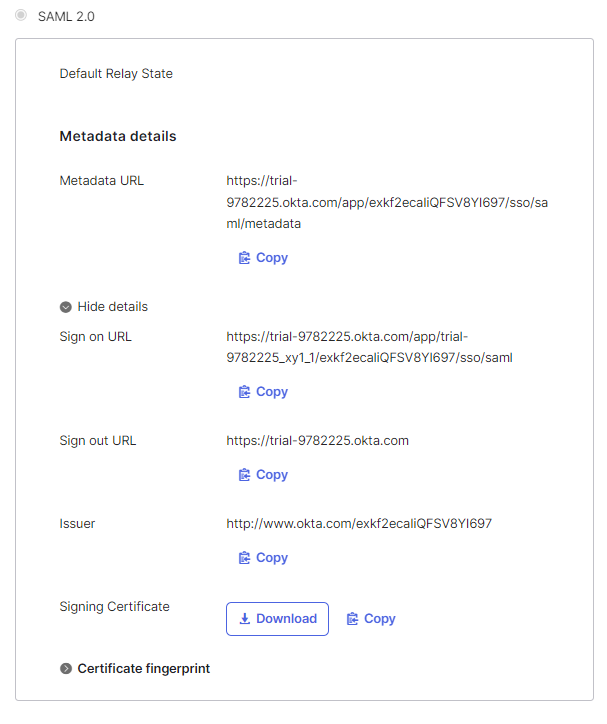The width and height of the screenshot is (607, 724).
Task: Click the Issuer field label
Action: 77,524
